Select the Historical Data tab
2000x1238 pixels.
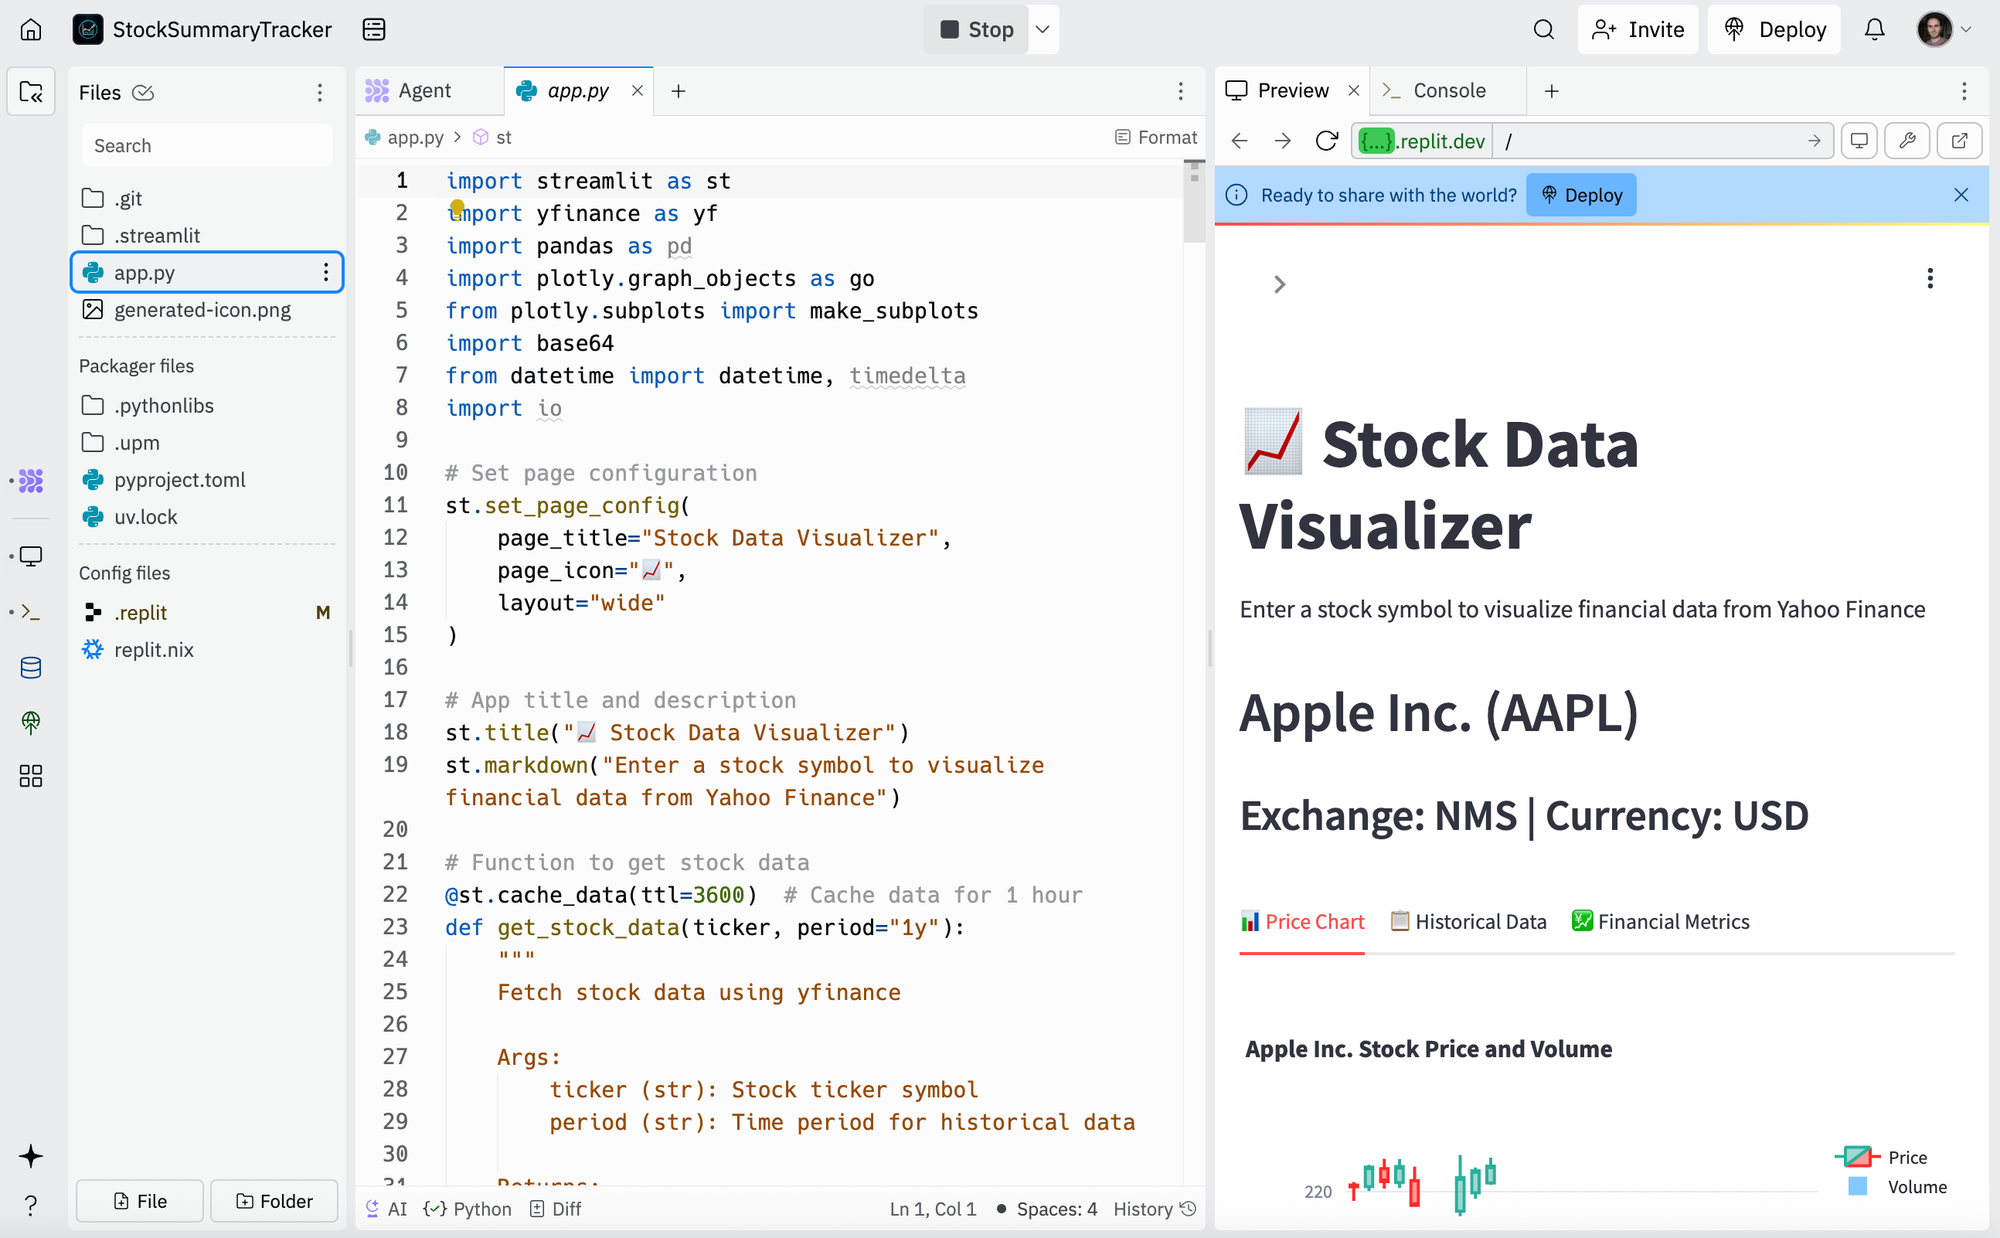pos(1468,921)
